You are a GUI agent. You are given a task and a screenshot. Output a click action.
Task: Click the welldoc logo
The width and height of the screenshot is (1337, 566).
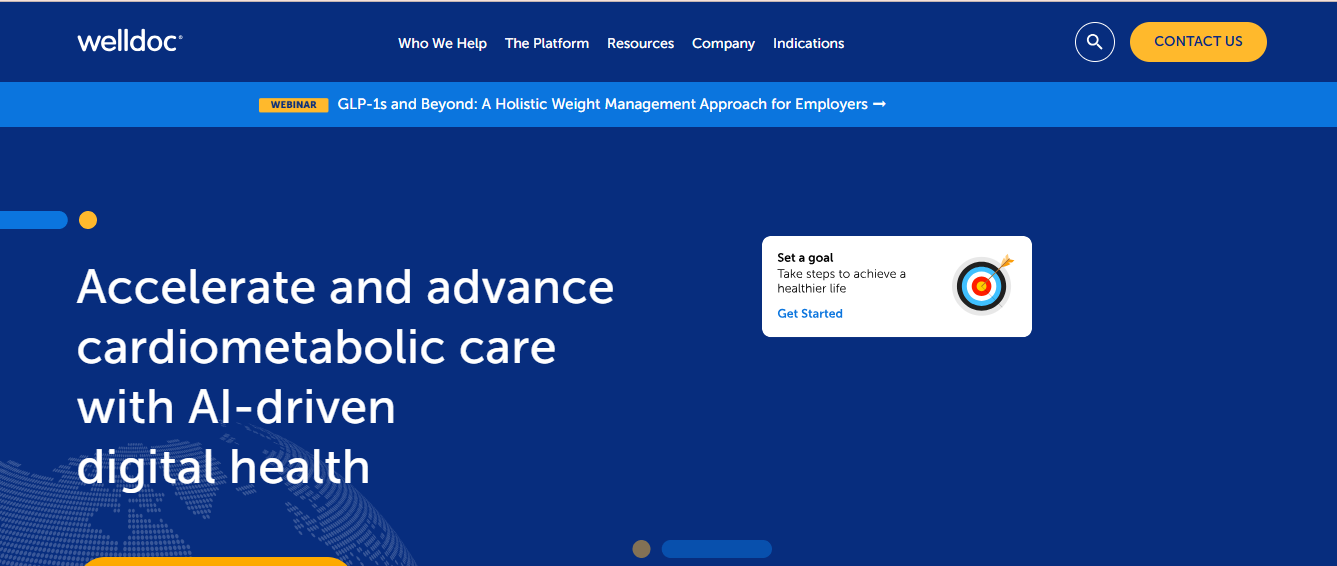click(129, 42)
